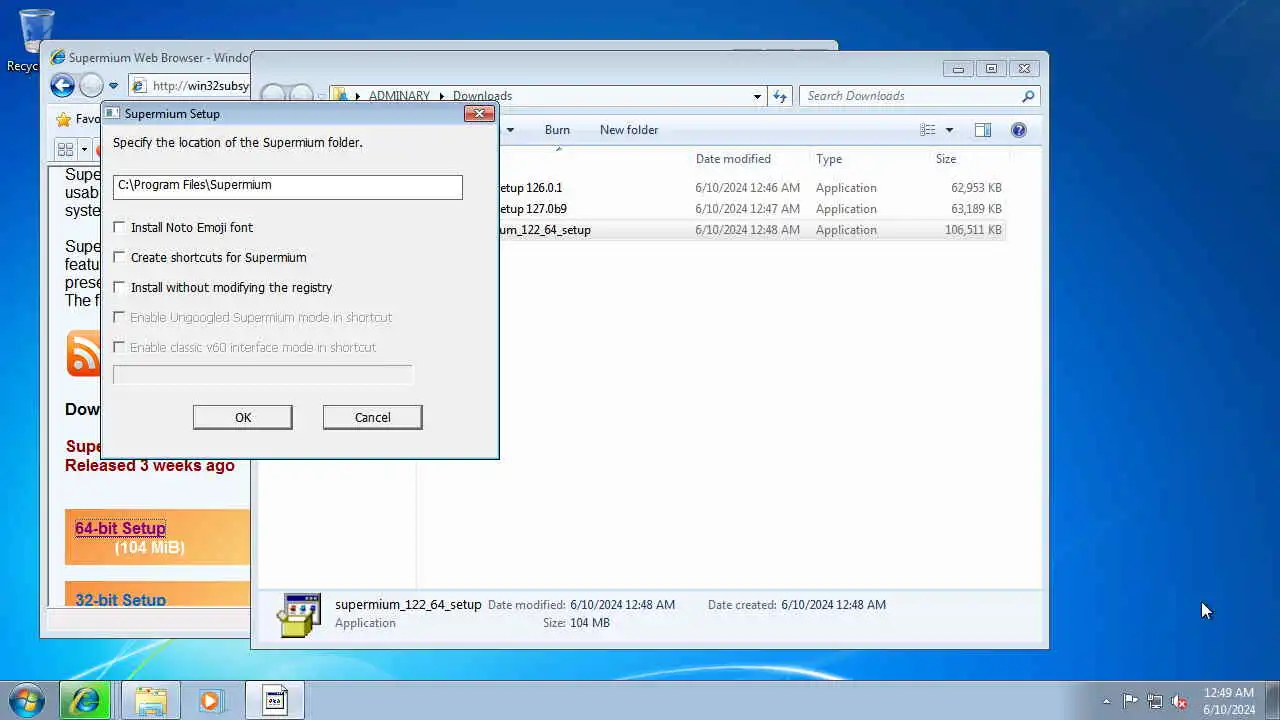Switch to Internet Explorer on the taskbar
Viewport: 1280px width, 720px height.
coord(84,700)
